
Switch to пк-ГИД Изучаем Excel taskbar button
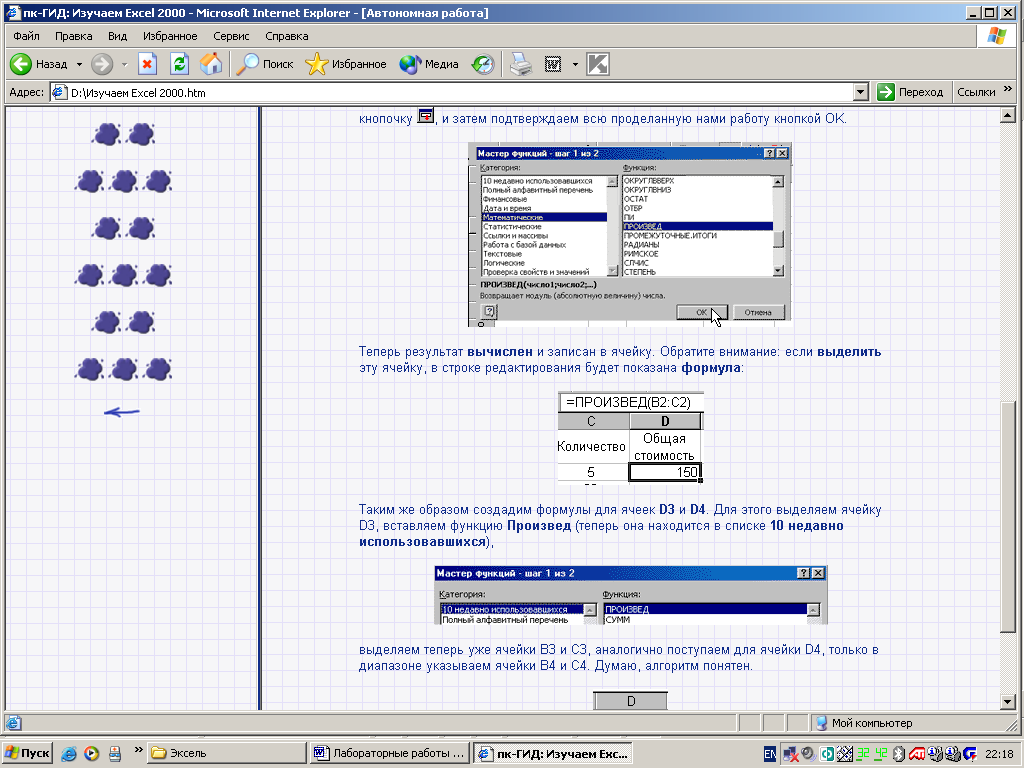click(553, 754)
